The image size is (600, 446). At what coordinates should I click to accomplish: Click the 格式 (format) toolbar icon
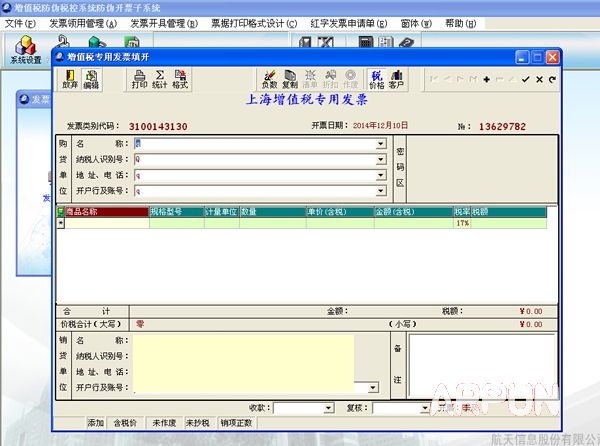(180, 79)
